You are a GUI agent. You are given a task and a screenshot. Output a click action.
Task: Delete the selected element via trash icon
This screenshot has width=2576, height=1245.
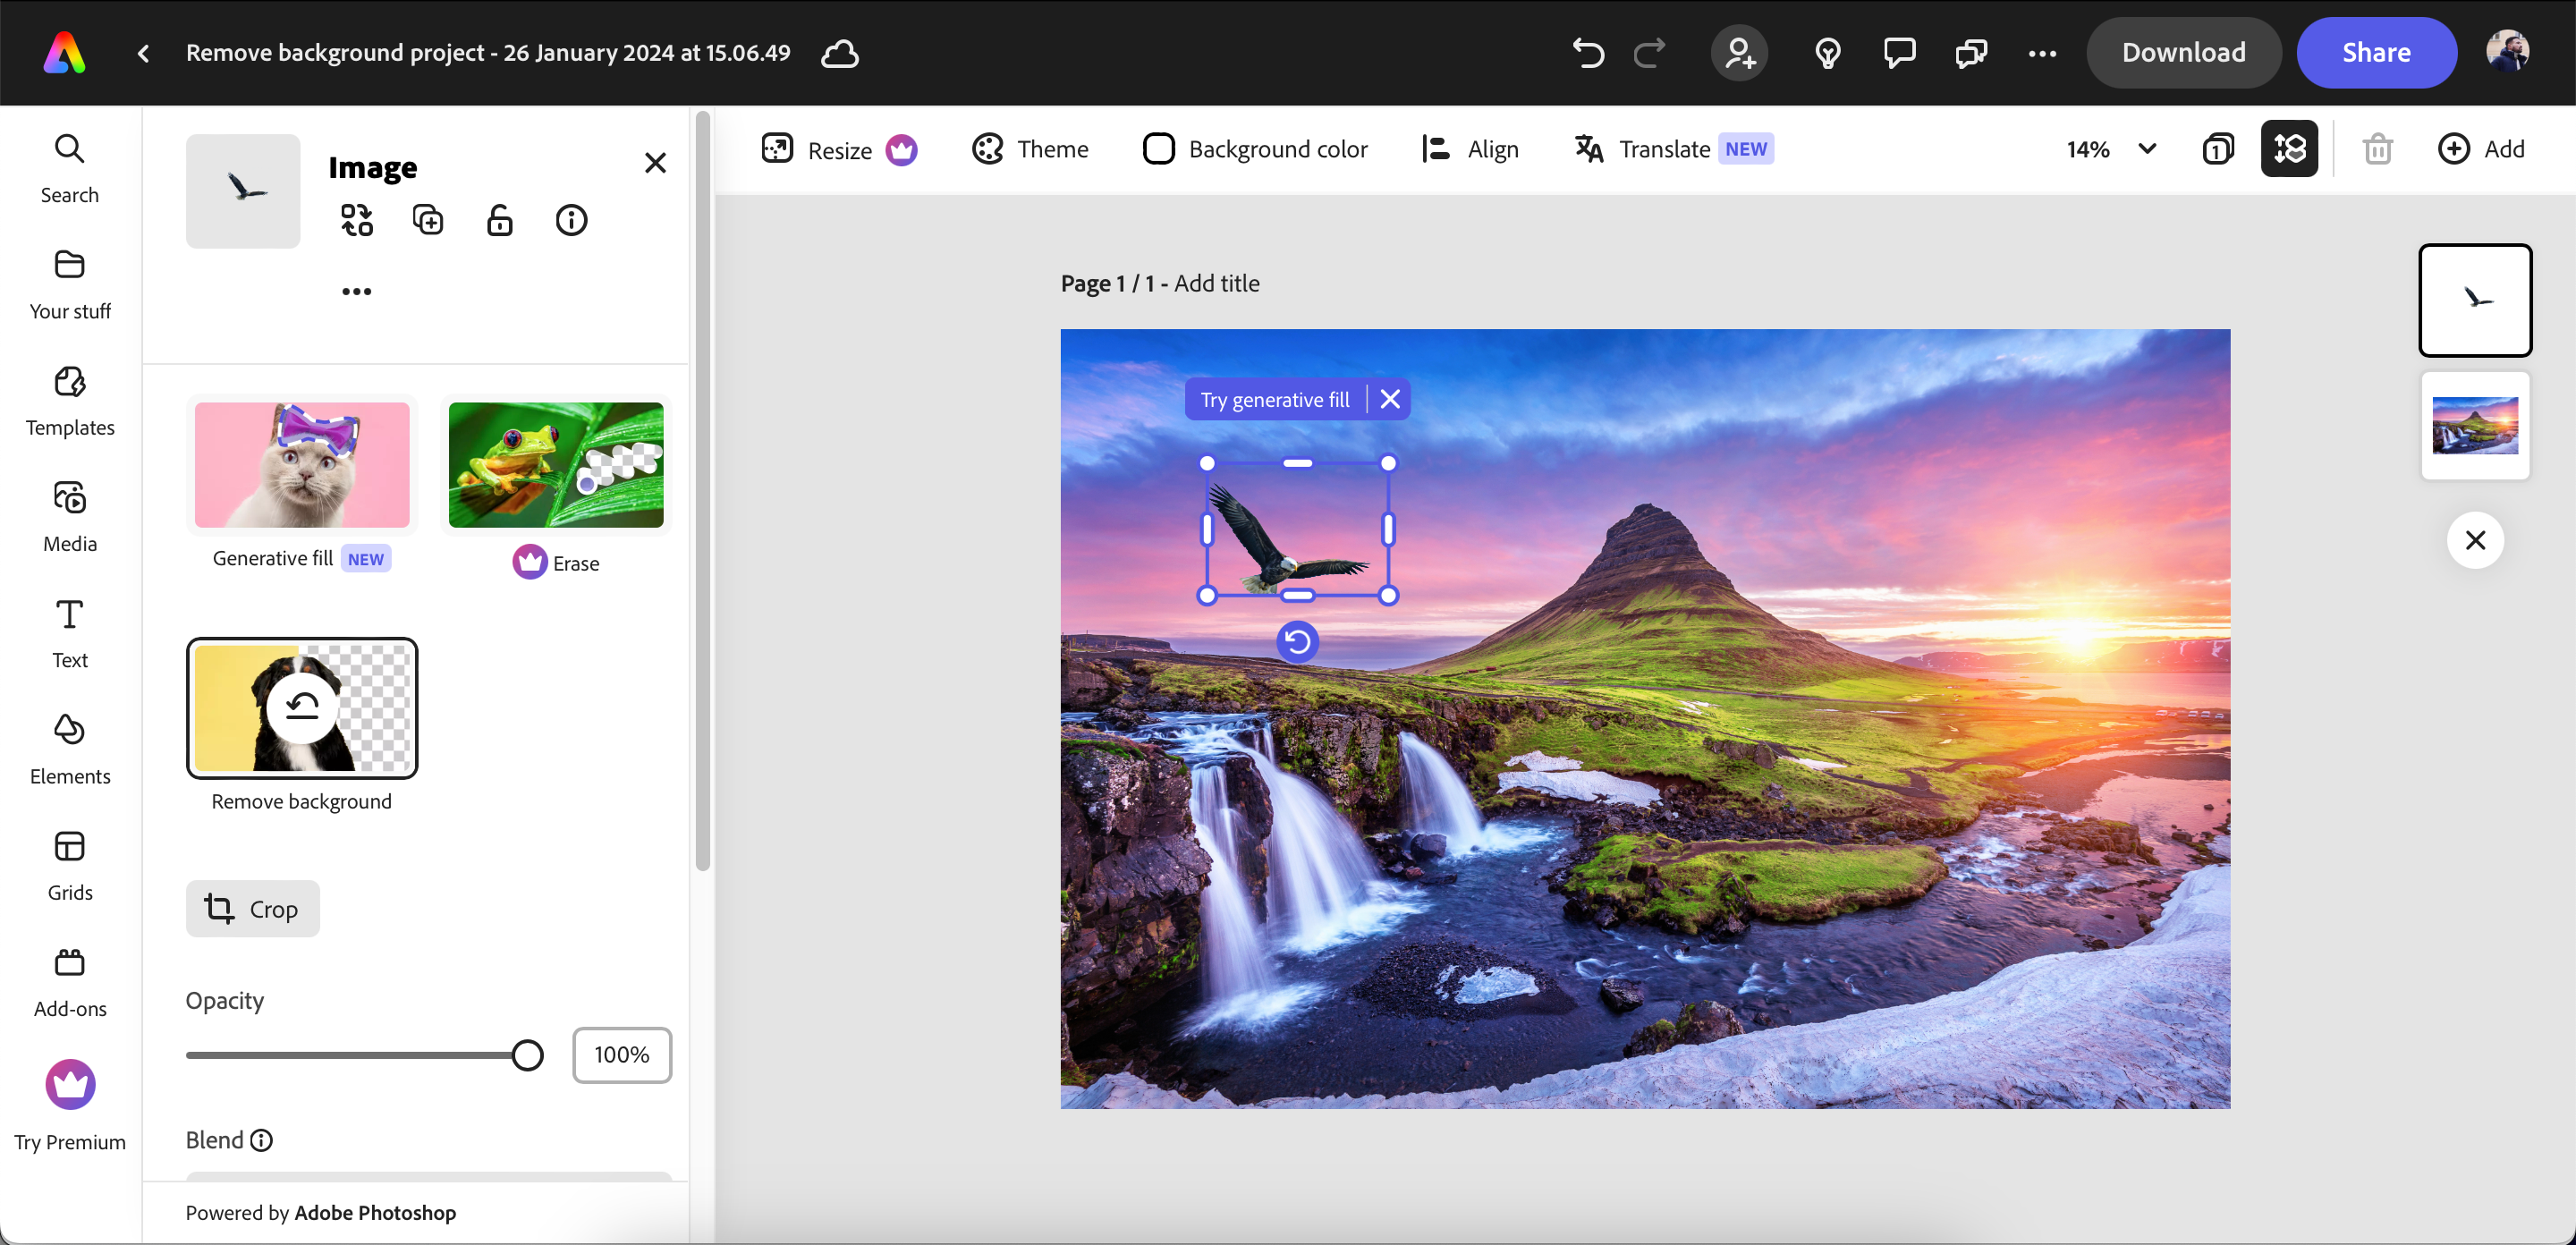[2378, 148]
